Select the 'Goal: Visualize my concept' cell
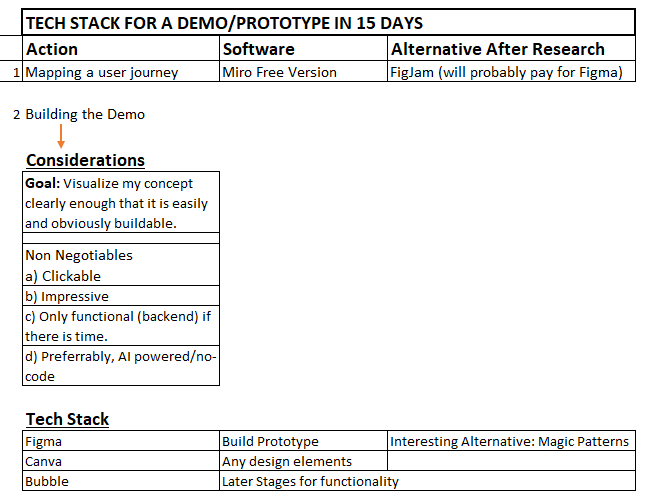Screen dimensions: 650x504 pyautogui.click(x=121, y=202)
